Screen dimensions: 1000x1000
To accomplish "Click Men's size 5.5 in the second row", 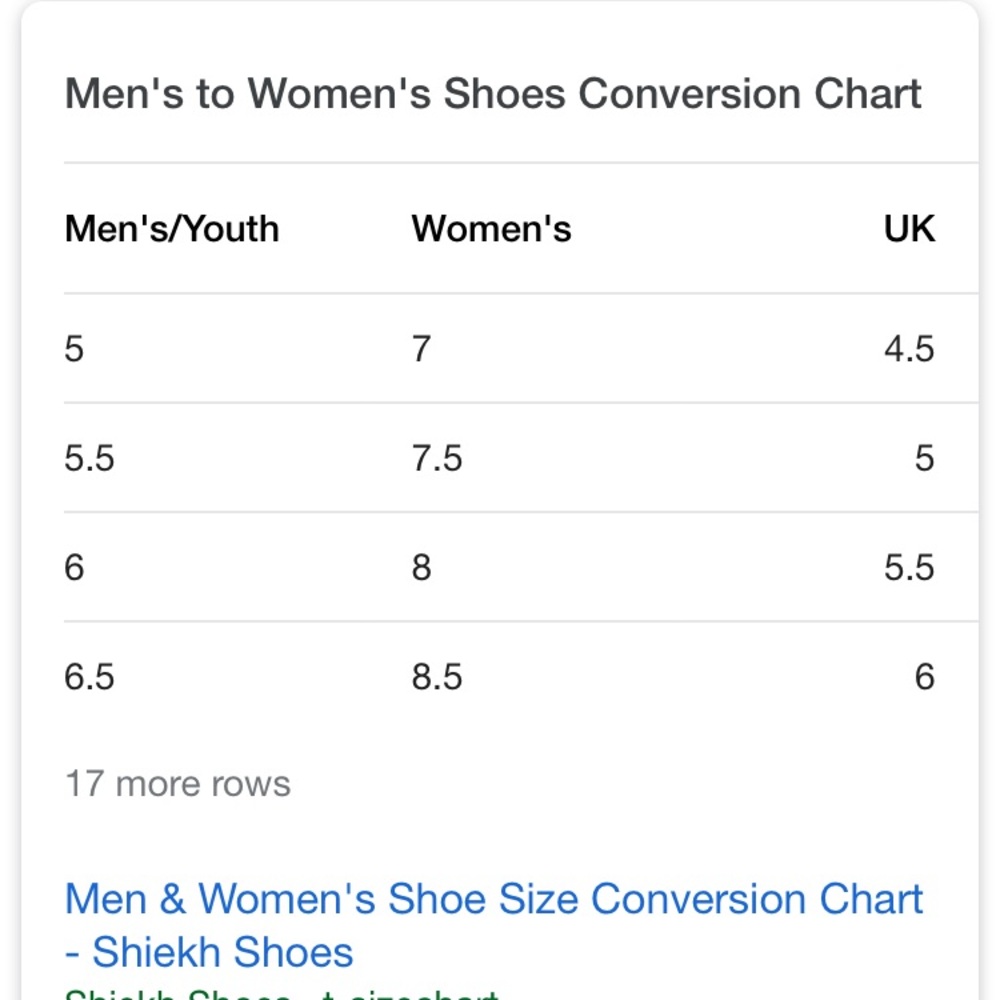I will [88, 458].
